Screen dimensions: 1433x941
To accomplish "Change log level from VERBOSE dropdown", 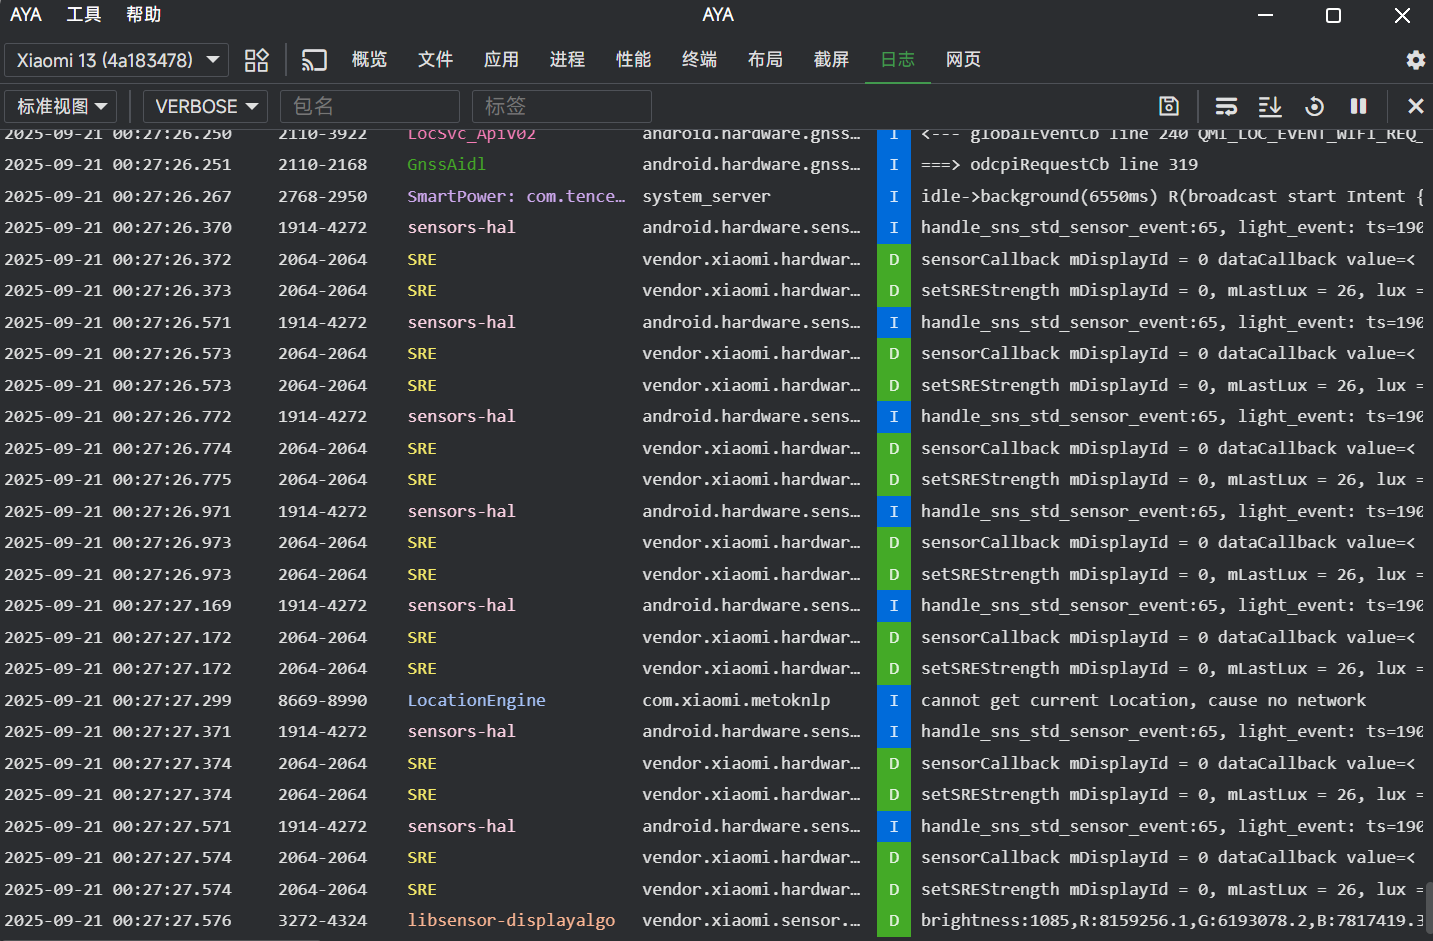I will (x=205, y=106).
